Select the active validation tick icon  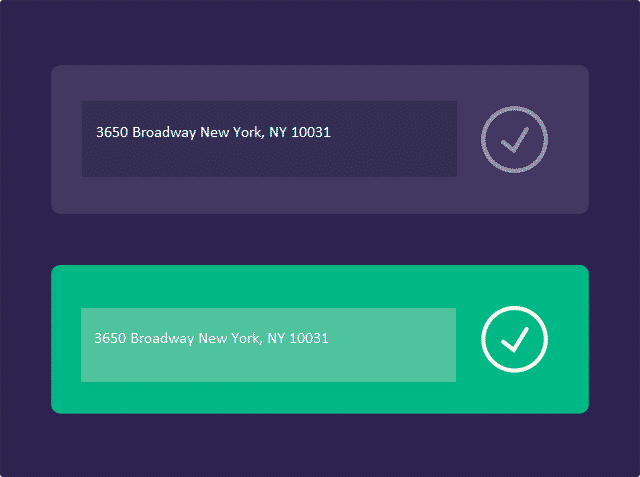click(514, 339)
